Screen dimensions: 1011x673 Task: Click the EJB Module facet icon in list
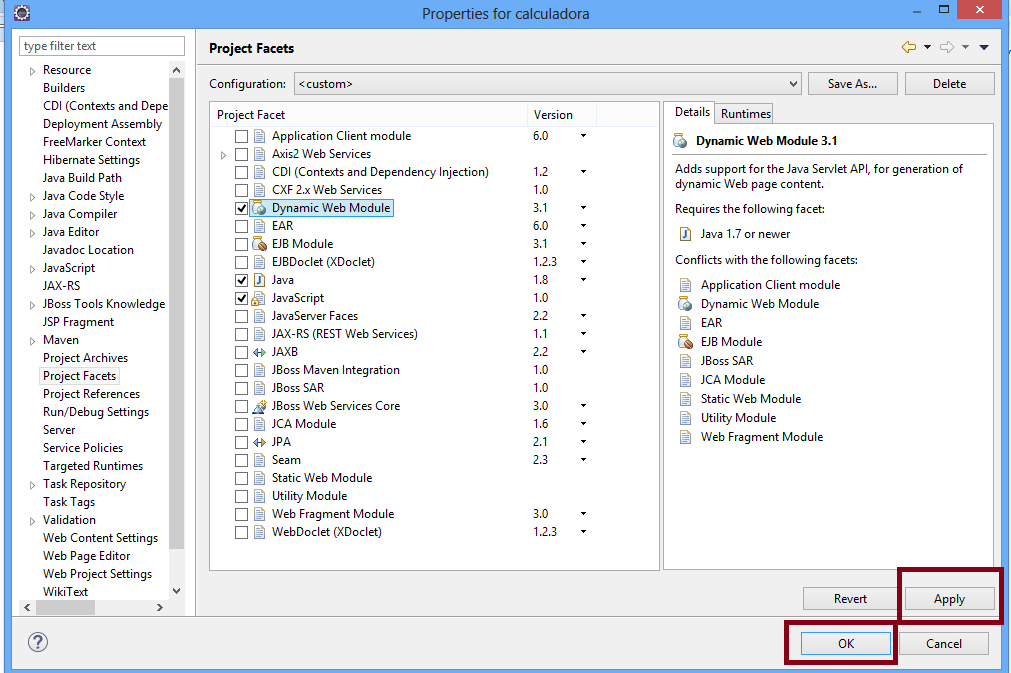[x=259, y=244]
